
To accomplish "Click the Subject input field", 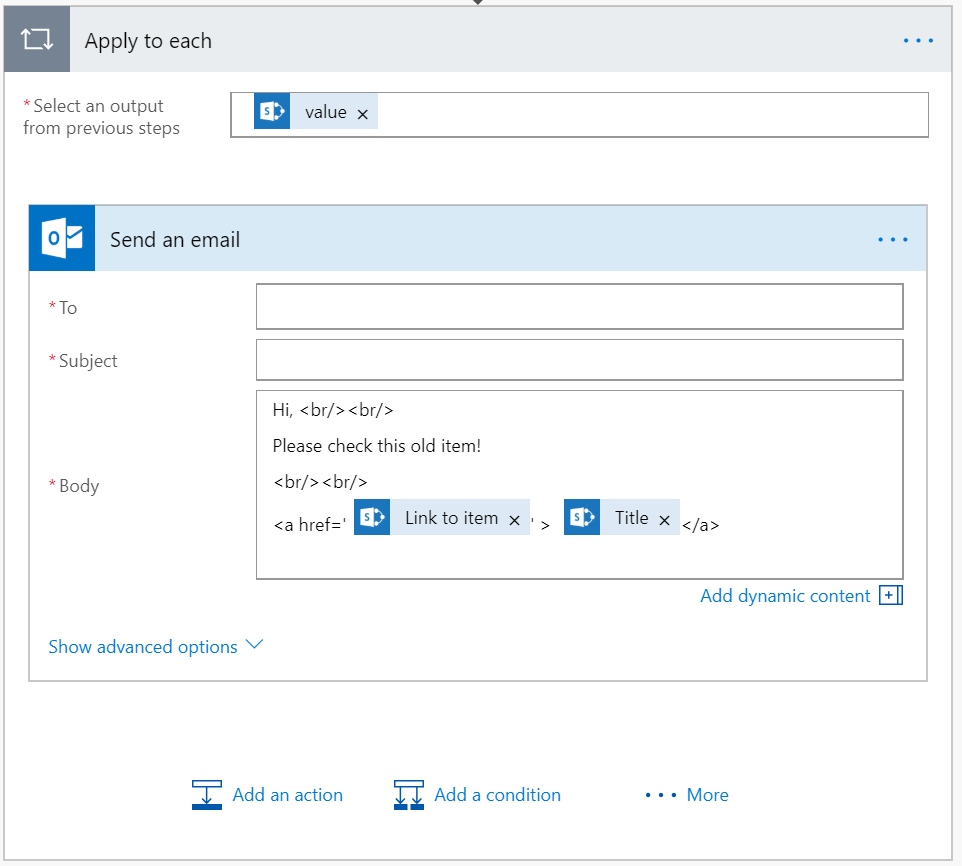I will point(579,359).
